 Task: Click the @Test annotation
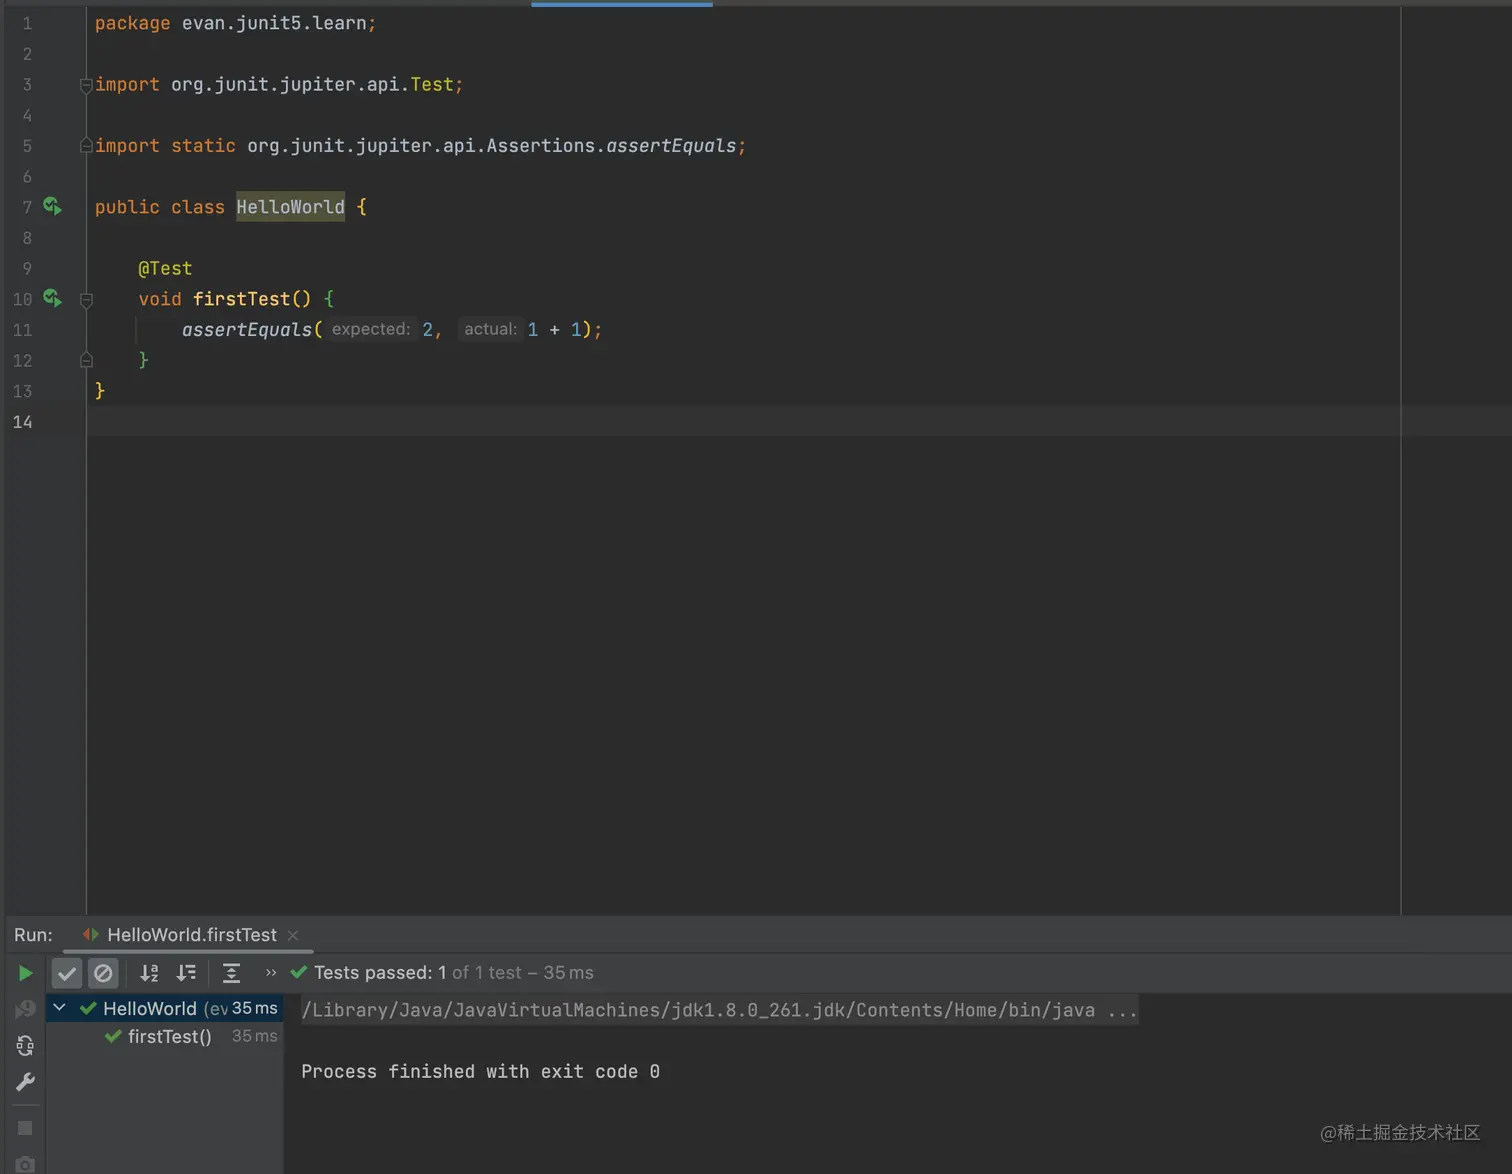click(x=165, y=268)
